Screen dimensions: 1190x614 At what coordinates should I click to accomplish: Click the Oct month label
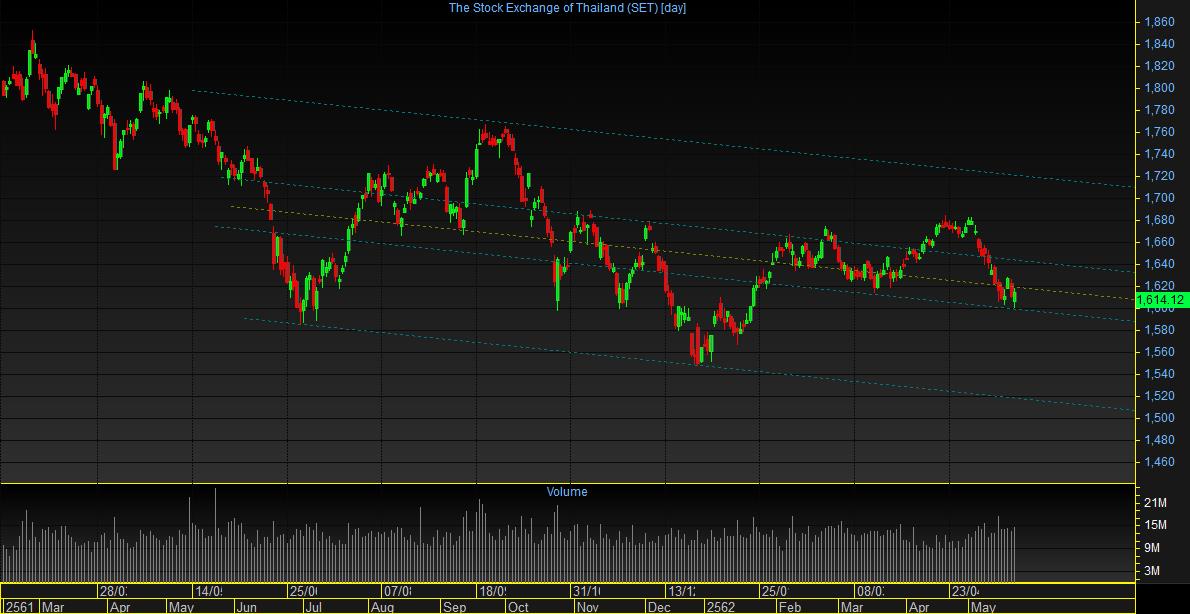[x=519, y=607]
